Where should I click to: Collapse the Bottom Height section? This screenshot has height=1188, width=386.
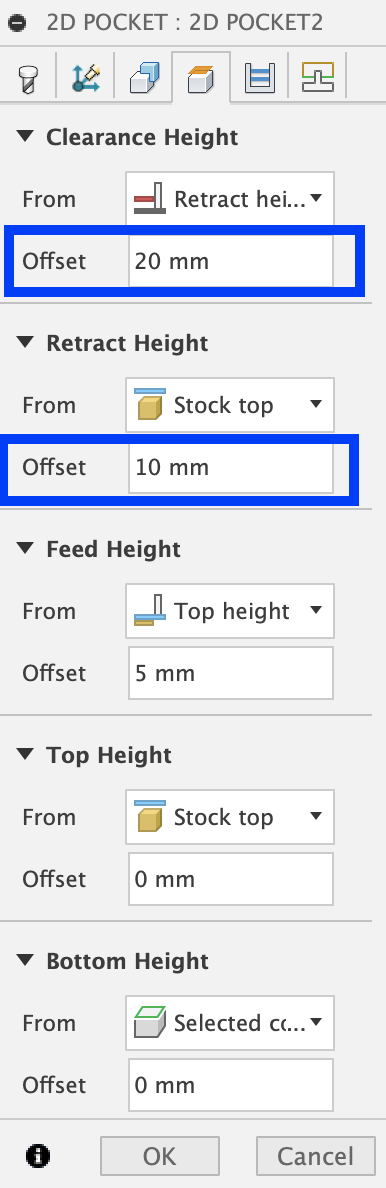[26, 961]
